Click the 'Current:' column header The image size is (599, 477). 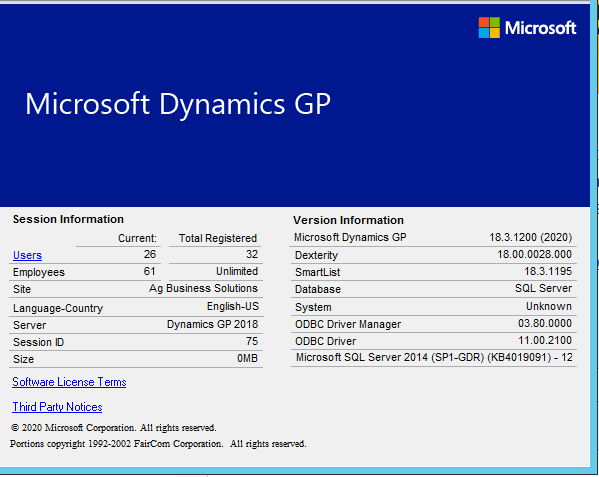tap(138, 238)
